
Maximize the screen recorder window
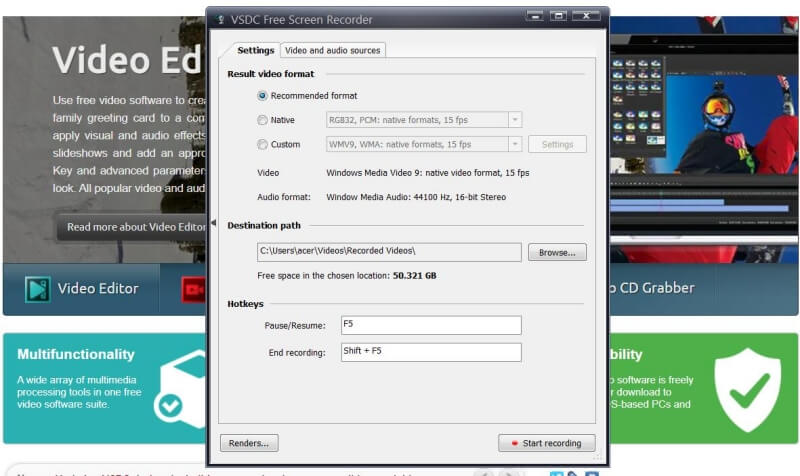[558, 16]
